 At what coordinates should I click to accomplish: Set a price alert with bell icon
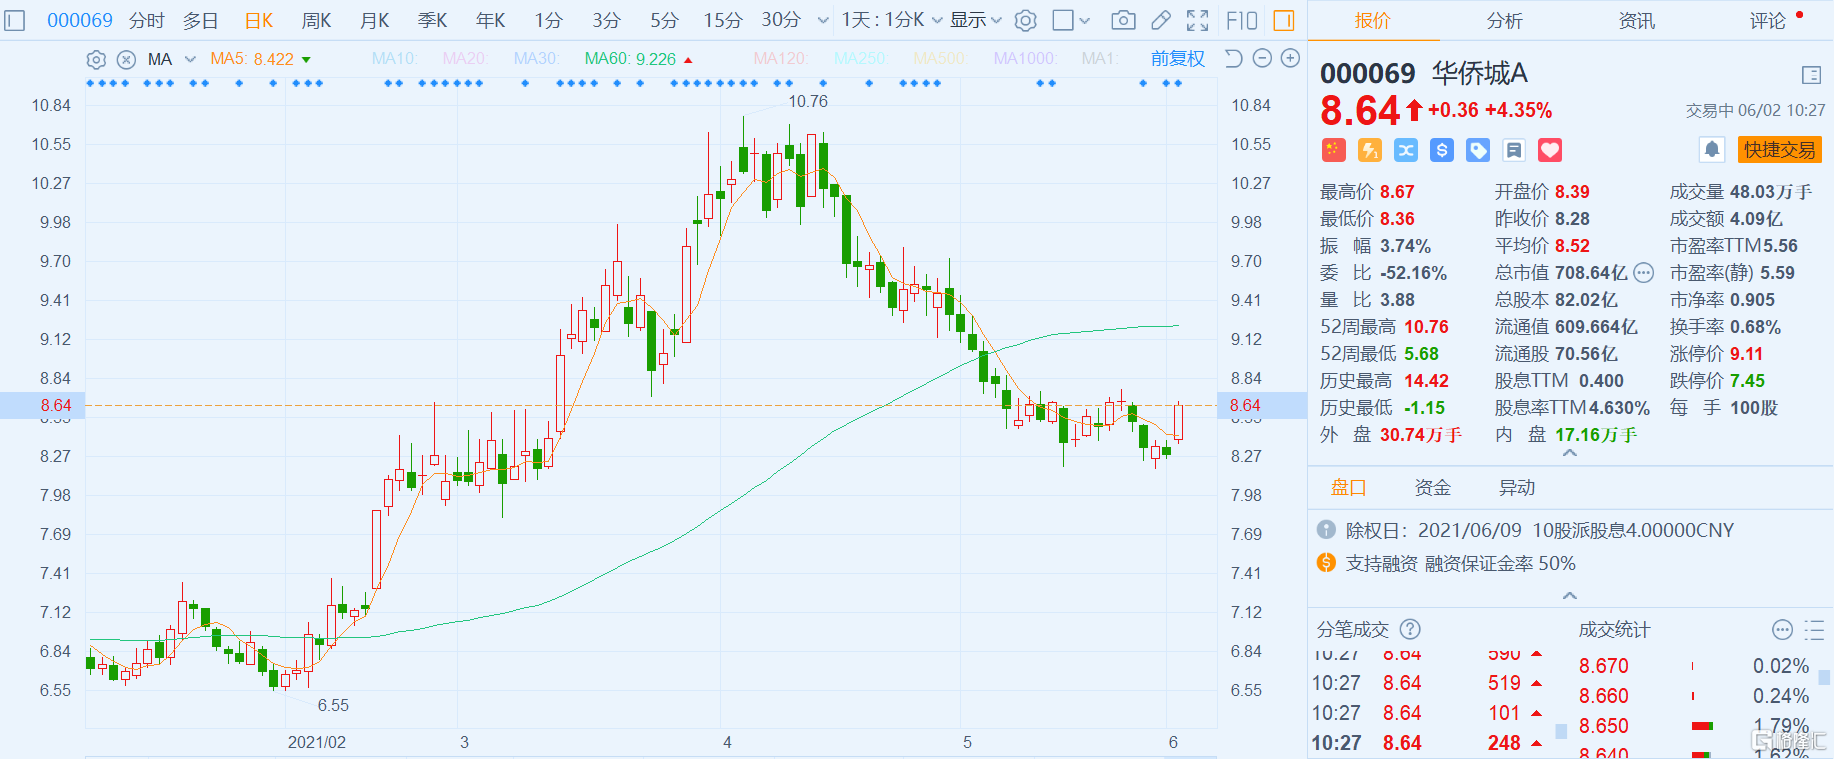[x=1712, y=150]
